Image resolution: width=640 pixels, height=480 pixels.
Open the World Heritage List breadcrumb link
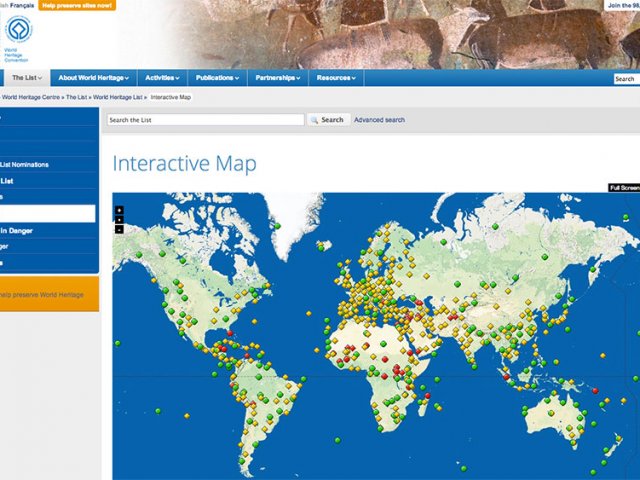pos(118,97)
